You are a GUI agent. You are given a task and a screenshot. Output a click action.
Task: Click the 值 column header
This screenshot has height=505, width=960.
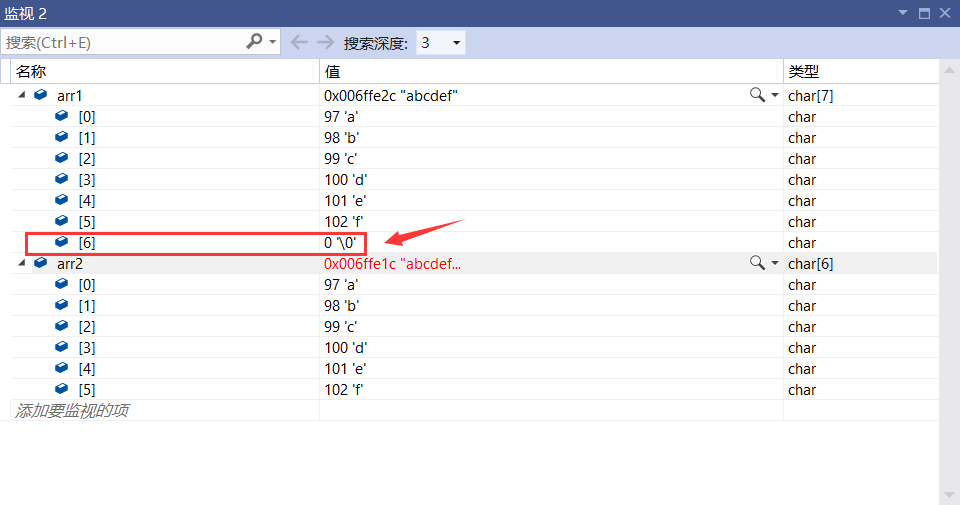point(551,72)
